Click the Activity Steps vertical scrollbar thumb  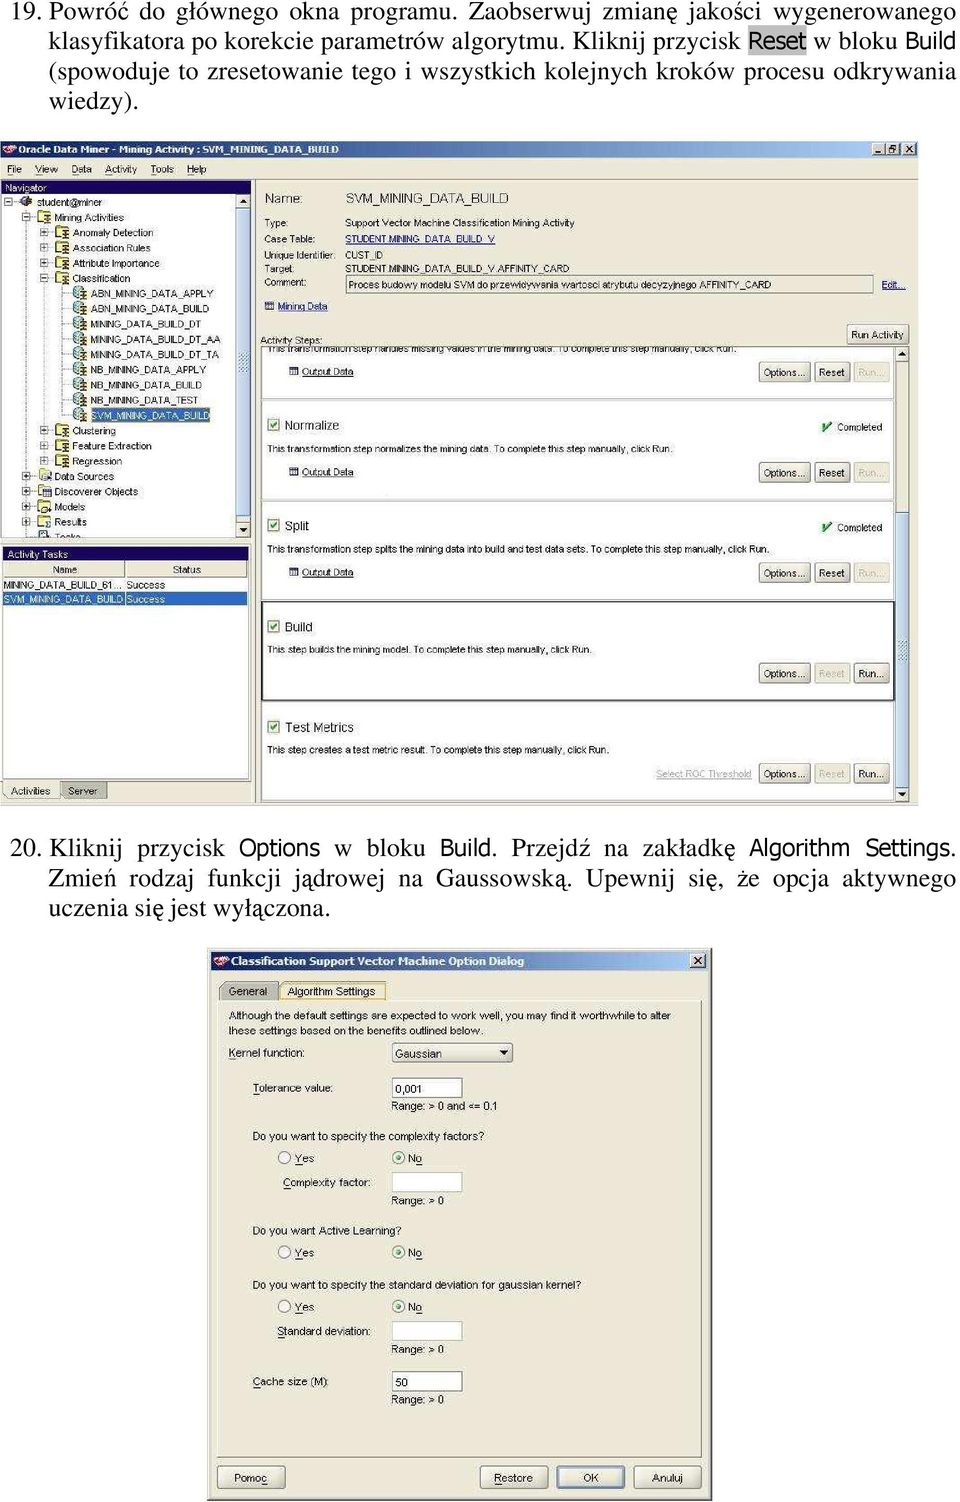(x=902, y=651)
